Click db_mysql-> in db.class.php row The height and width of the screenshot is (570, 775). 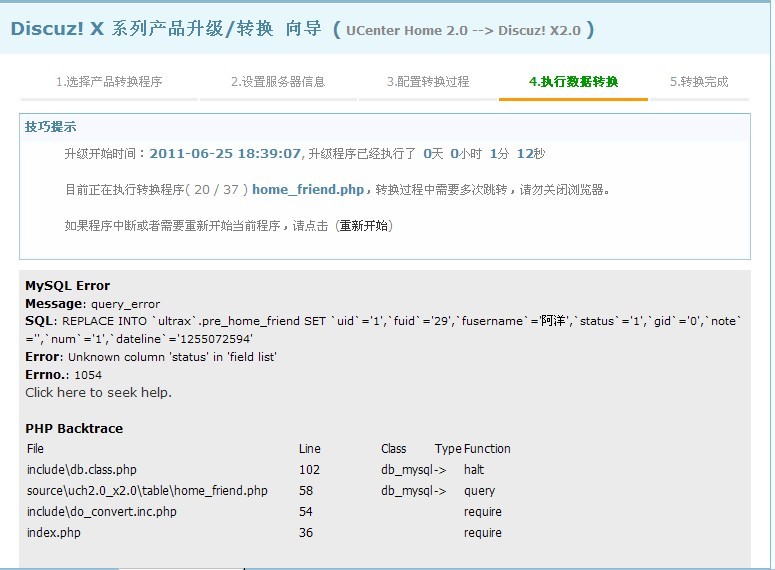coord(414,470)
